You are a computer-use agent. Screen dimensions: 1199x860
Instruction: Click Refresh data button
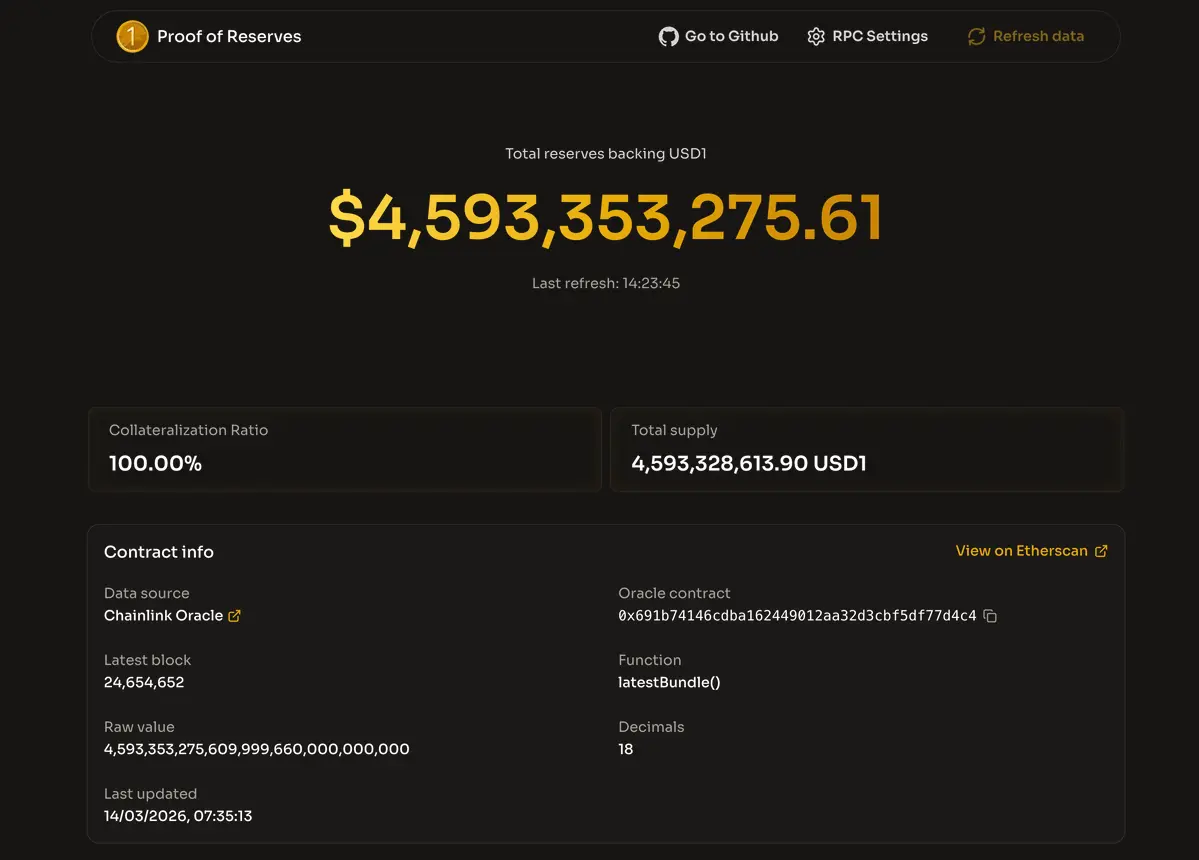coord(1025,37)
